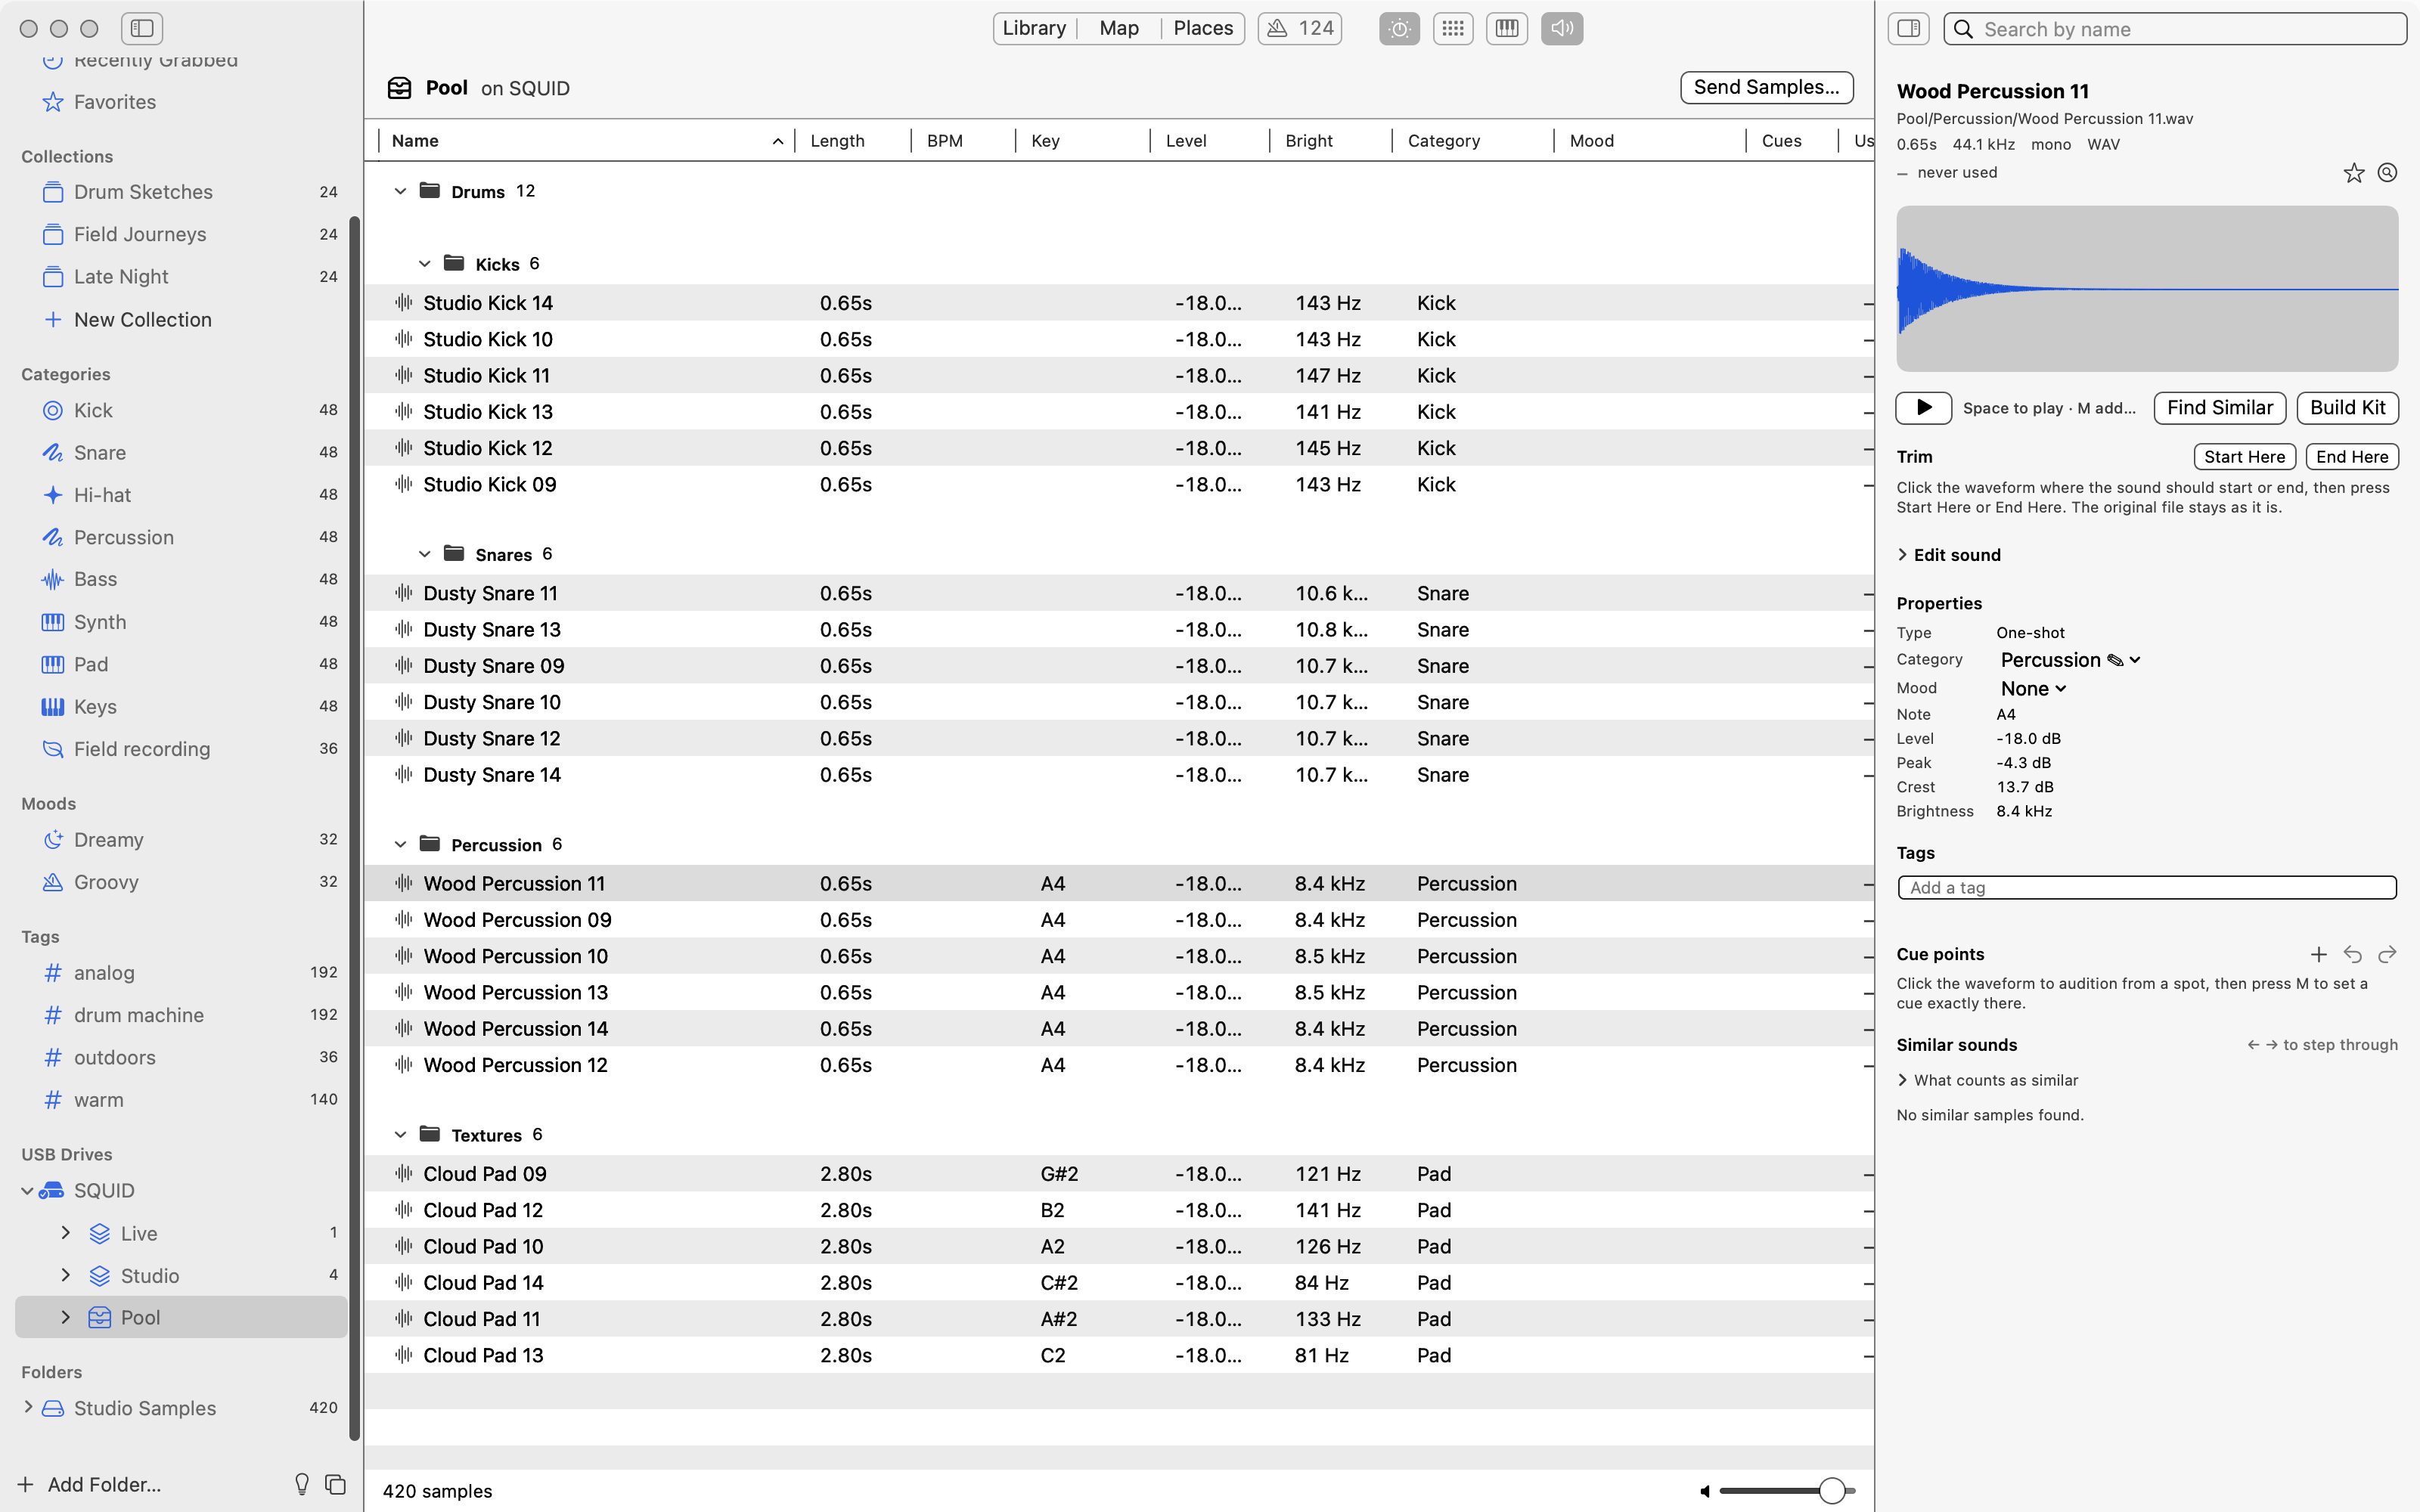Screen dimensions: 2420x1512
Task: Select the analog tag
Action: coord(181,973)
